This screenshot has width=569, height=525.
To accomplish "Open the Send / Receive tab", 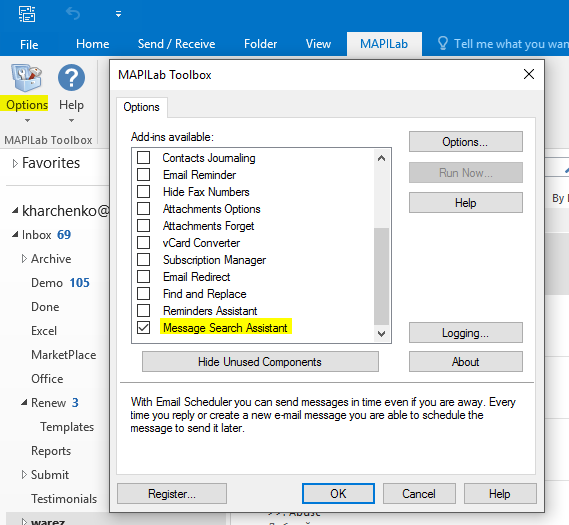I will pyautogui.click(x=176, y=44).
